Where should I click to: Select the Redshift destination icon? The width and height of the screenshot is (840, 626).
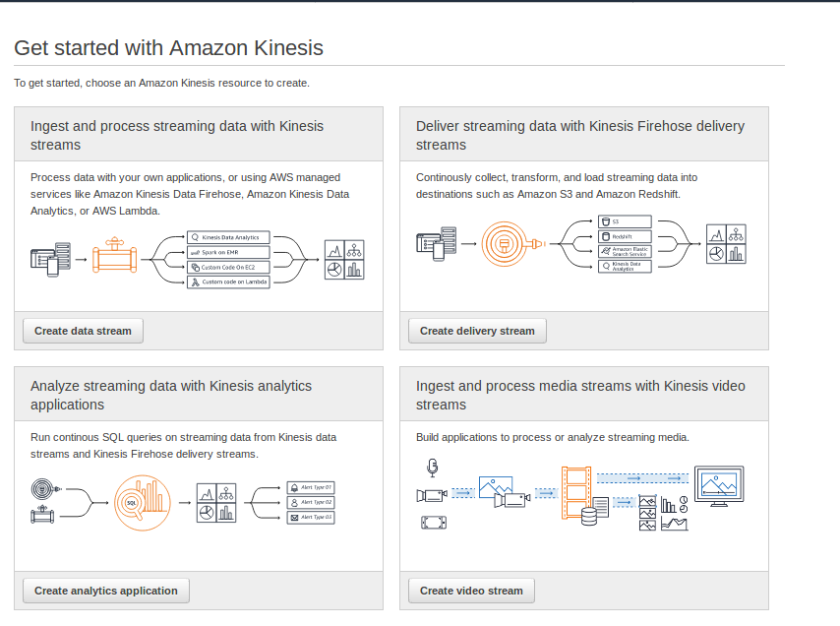click(606, 236)
